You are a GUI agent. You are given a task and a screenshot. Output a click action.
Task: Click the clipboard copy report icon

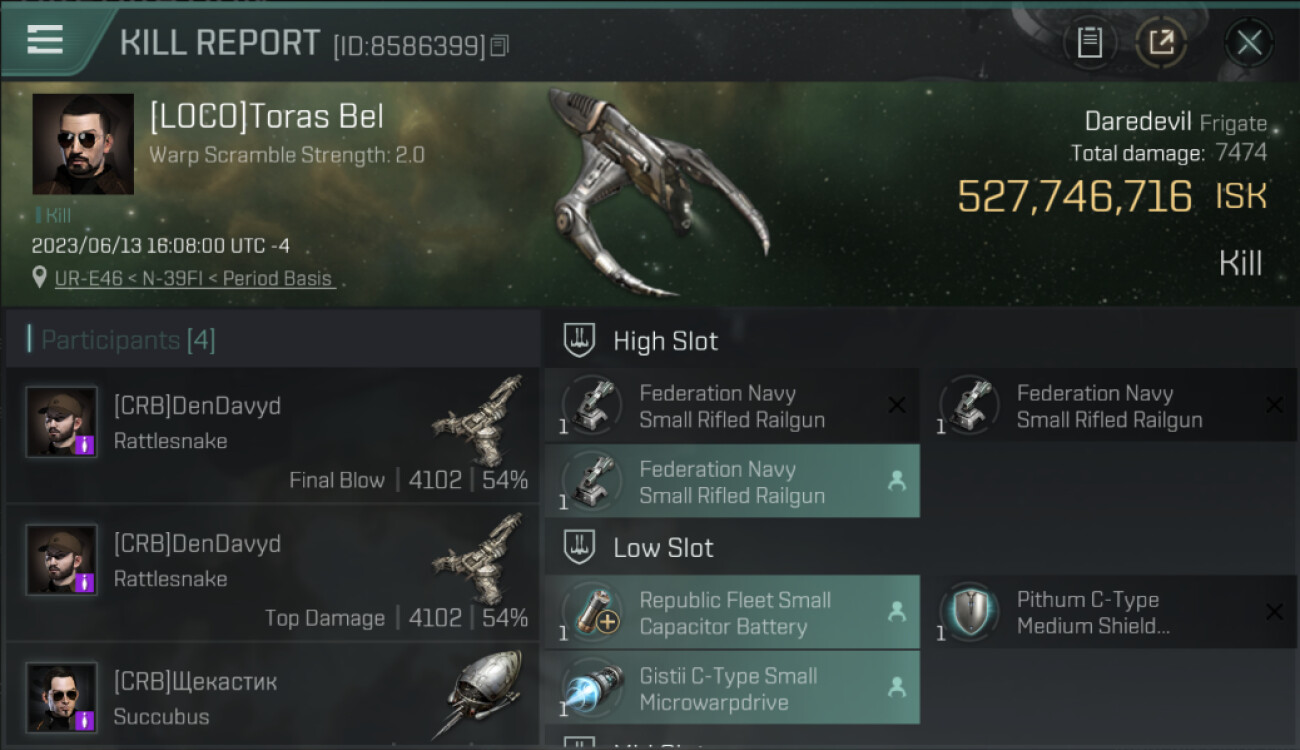(x=1089, y=43)
